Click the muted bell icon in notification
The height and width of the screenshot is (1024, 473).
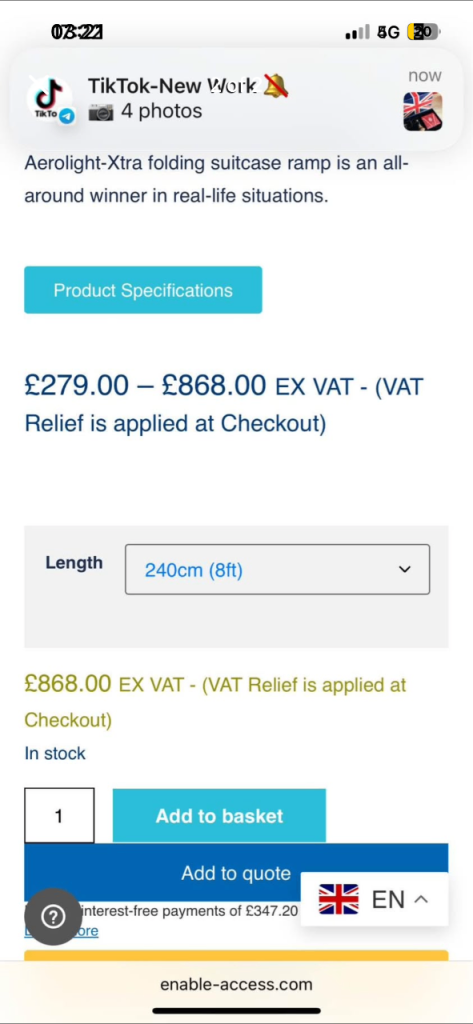point(275,86)
